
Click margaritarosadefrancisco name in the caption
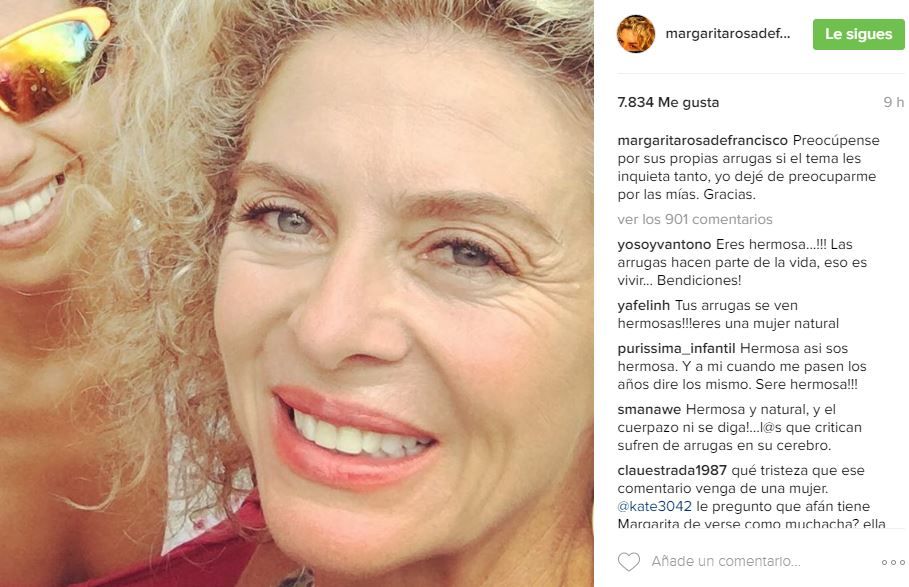[703, 140]
